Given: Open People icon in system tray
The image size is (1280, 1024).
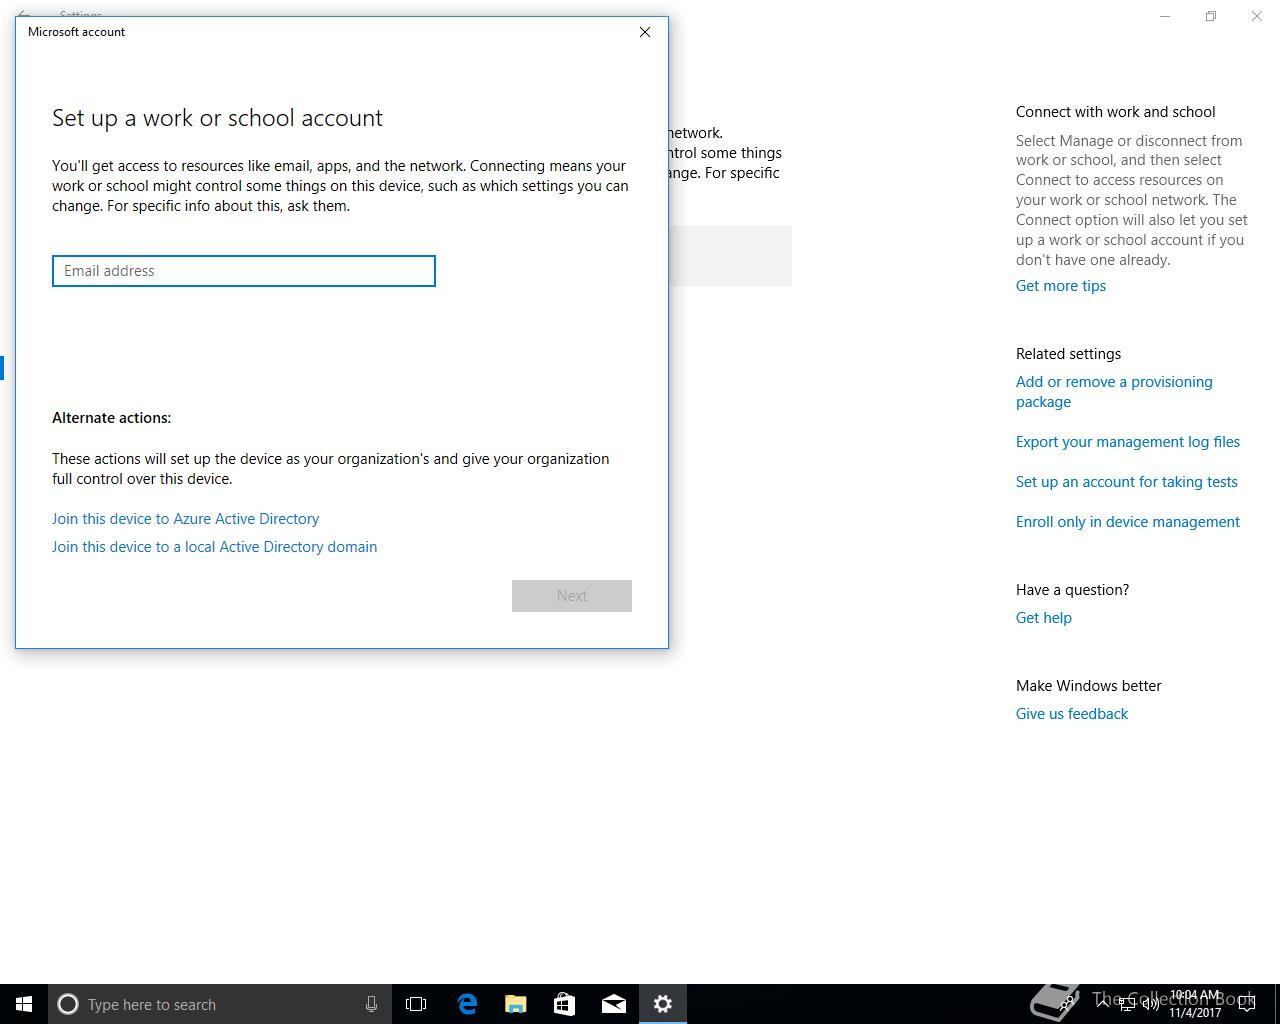Looking at the screenshot, I should coord(1068,1004).
